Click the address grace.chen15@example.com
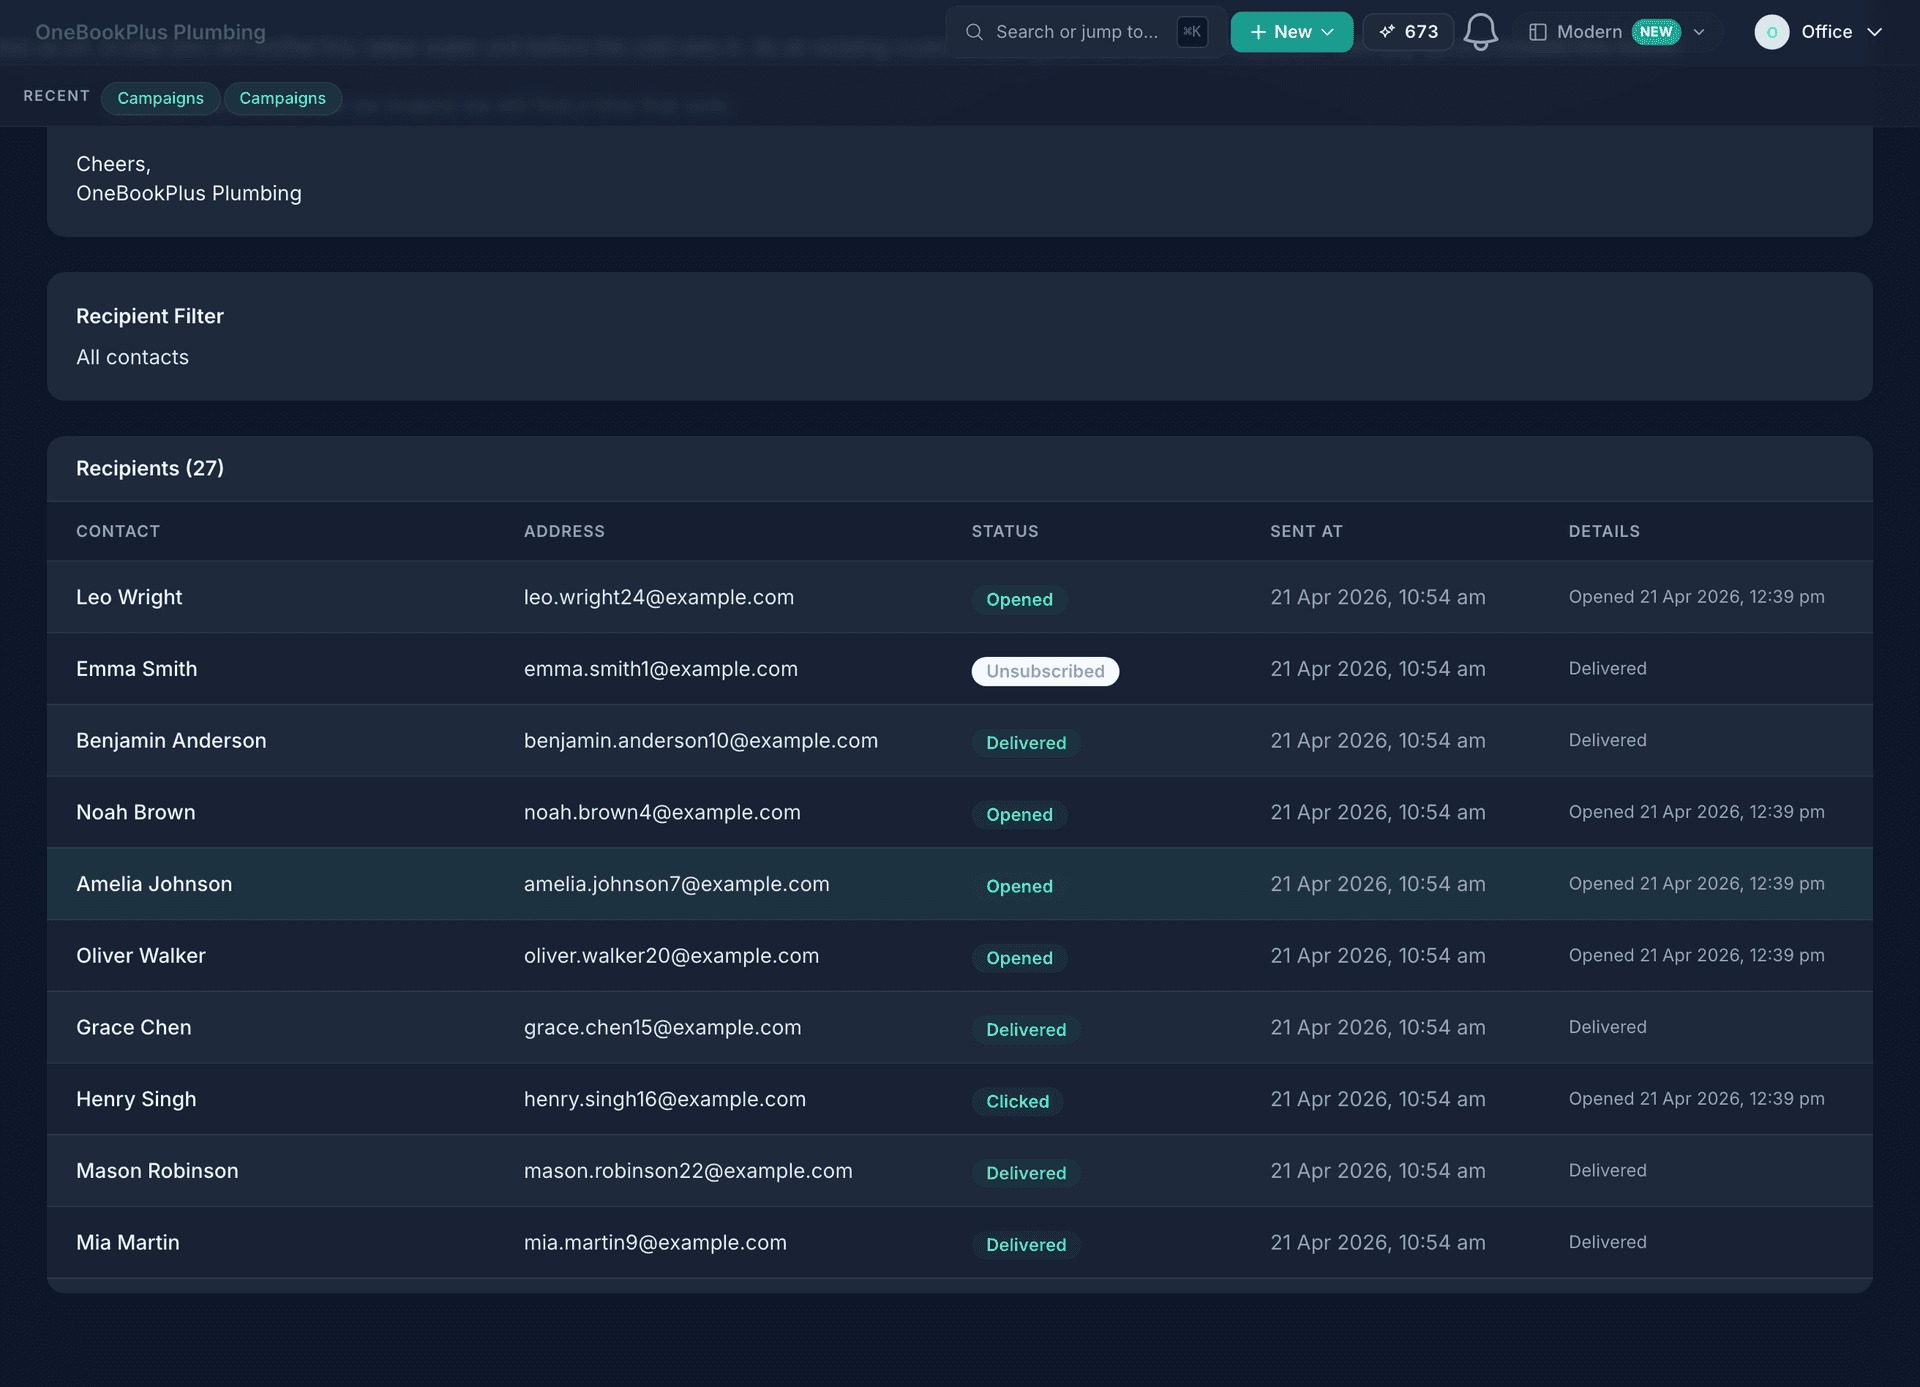Screen dimensions: 1920x1387 coord(663,1027)
